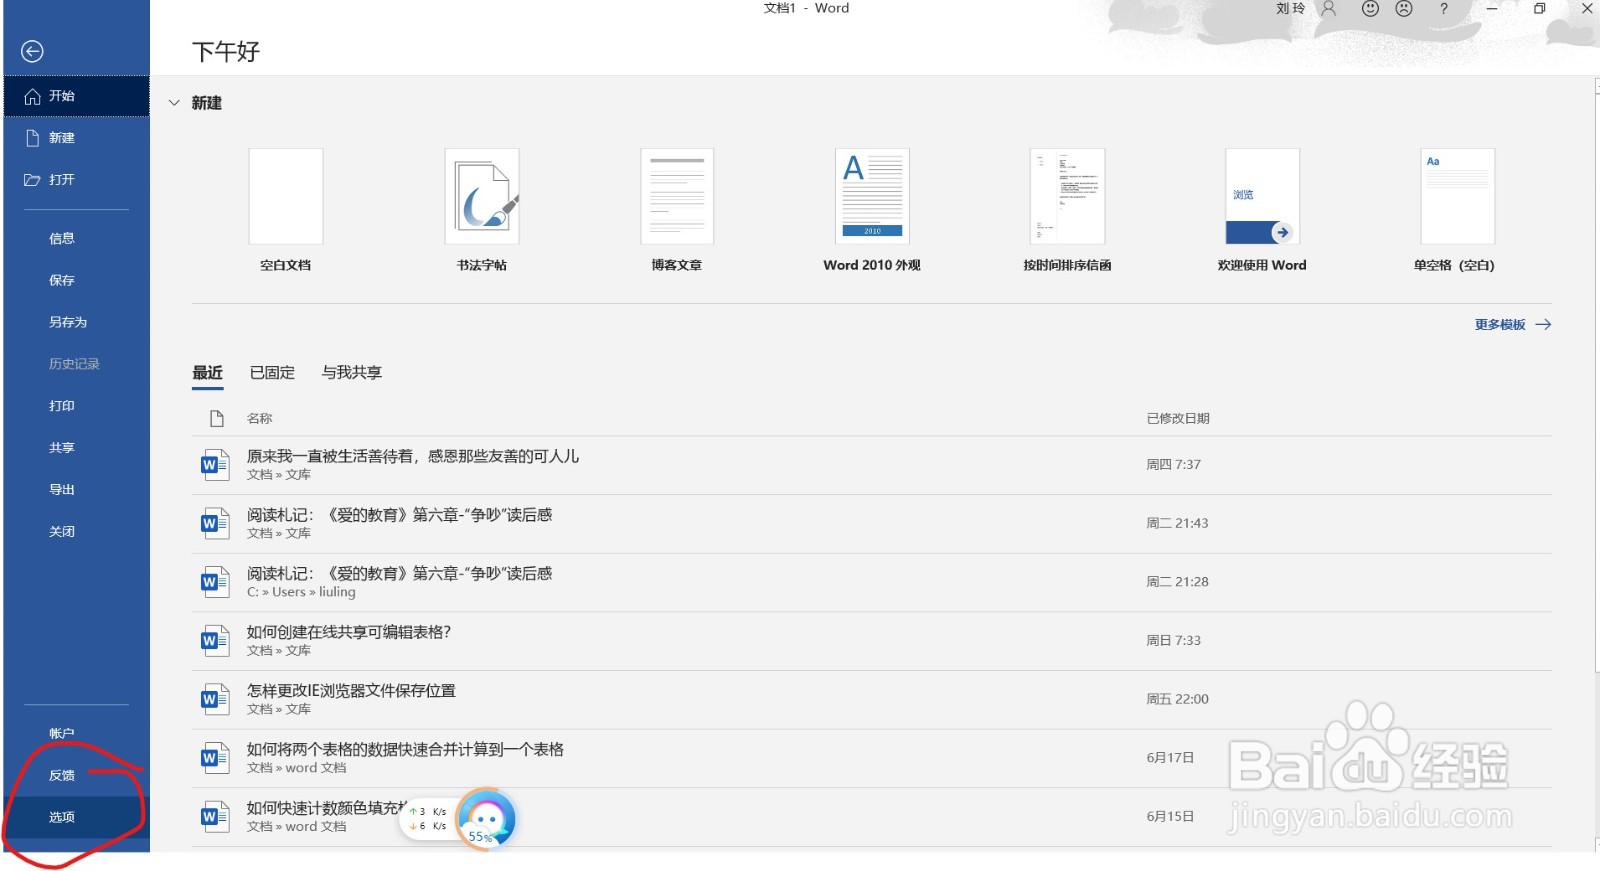Open the account profile icon
Image resolution: width=1600 pixels, height=871 pixels.
tap(1329, 8)
